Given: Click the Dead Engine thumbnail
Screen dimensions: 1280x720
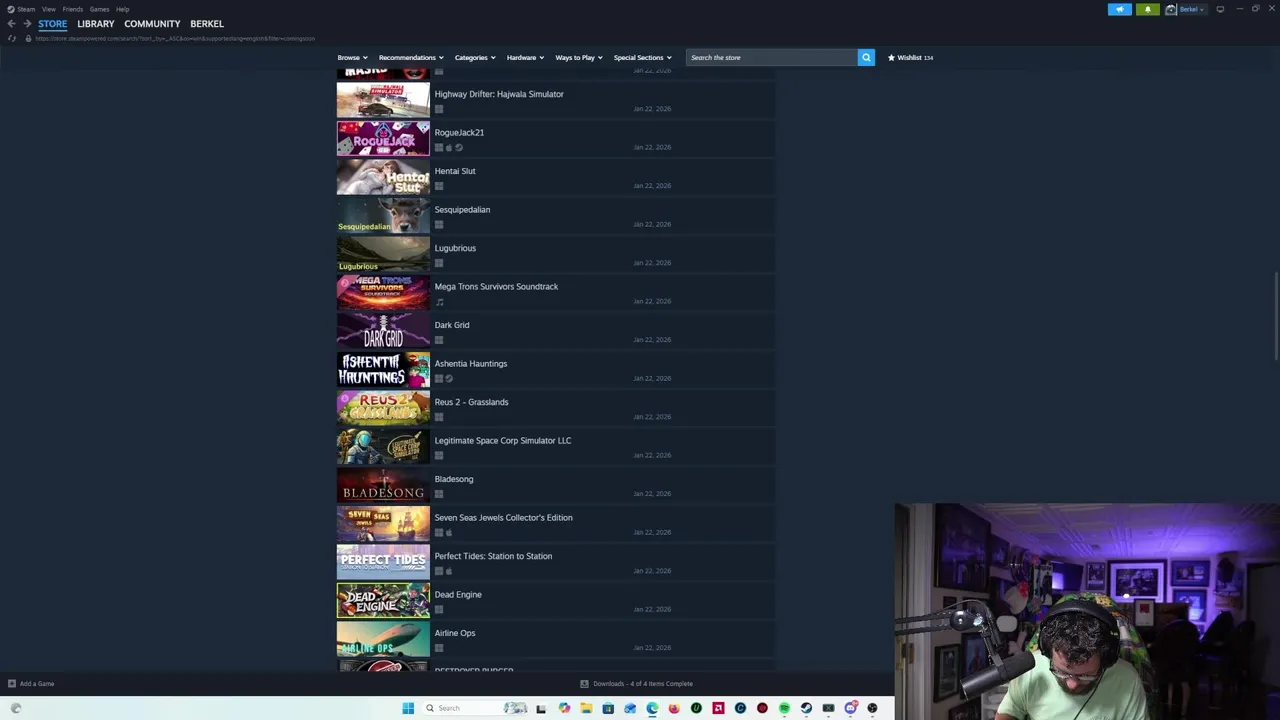Looking at the screenshot, I should pos(383,601).
